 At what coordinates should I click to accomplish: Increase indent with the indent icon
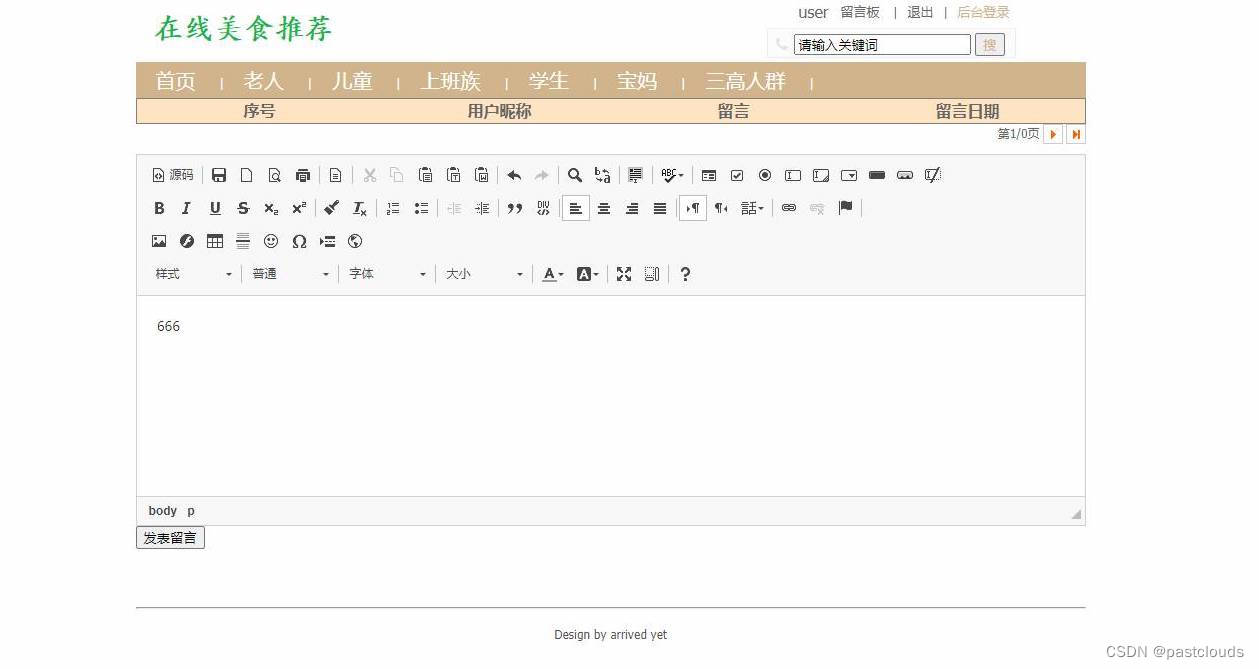[482, 208]
